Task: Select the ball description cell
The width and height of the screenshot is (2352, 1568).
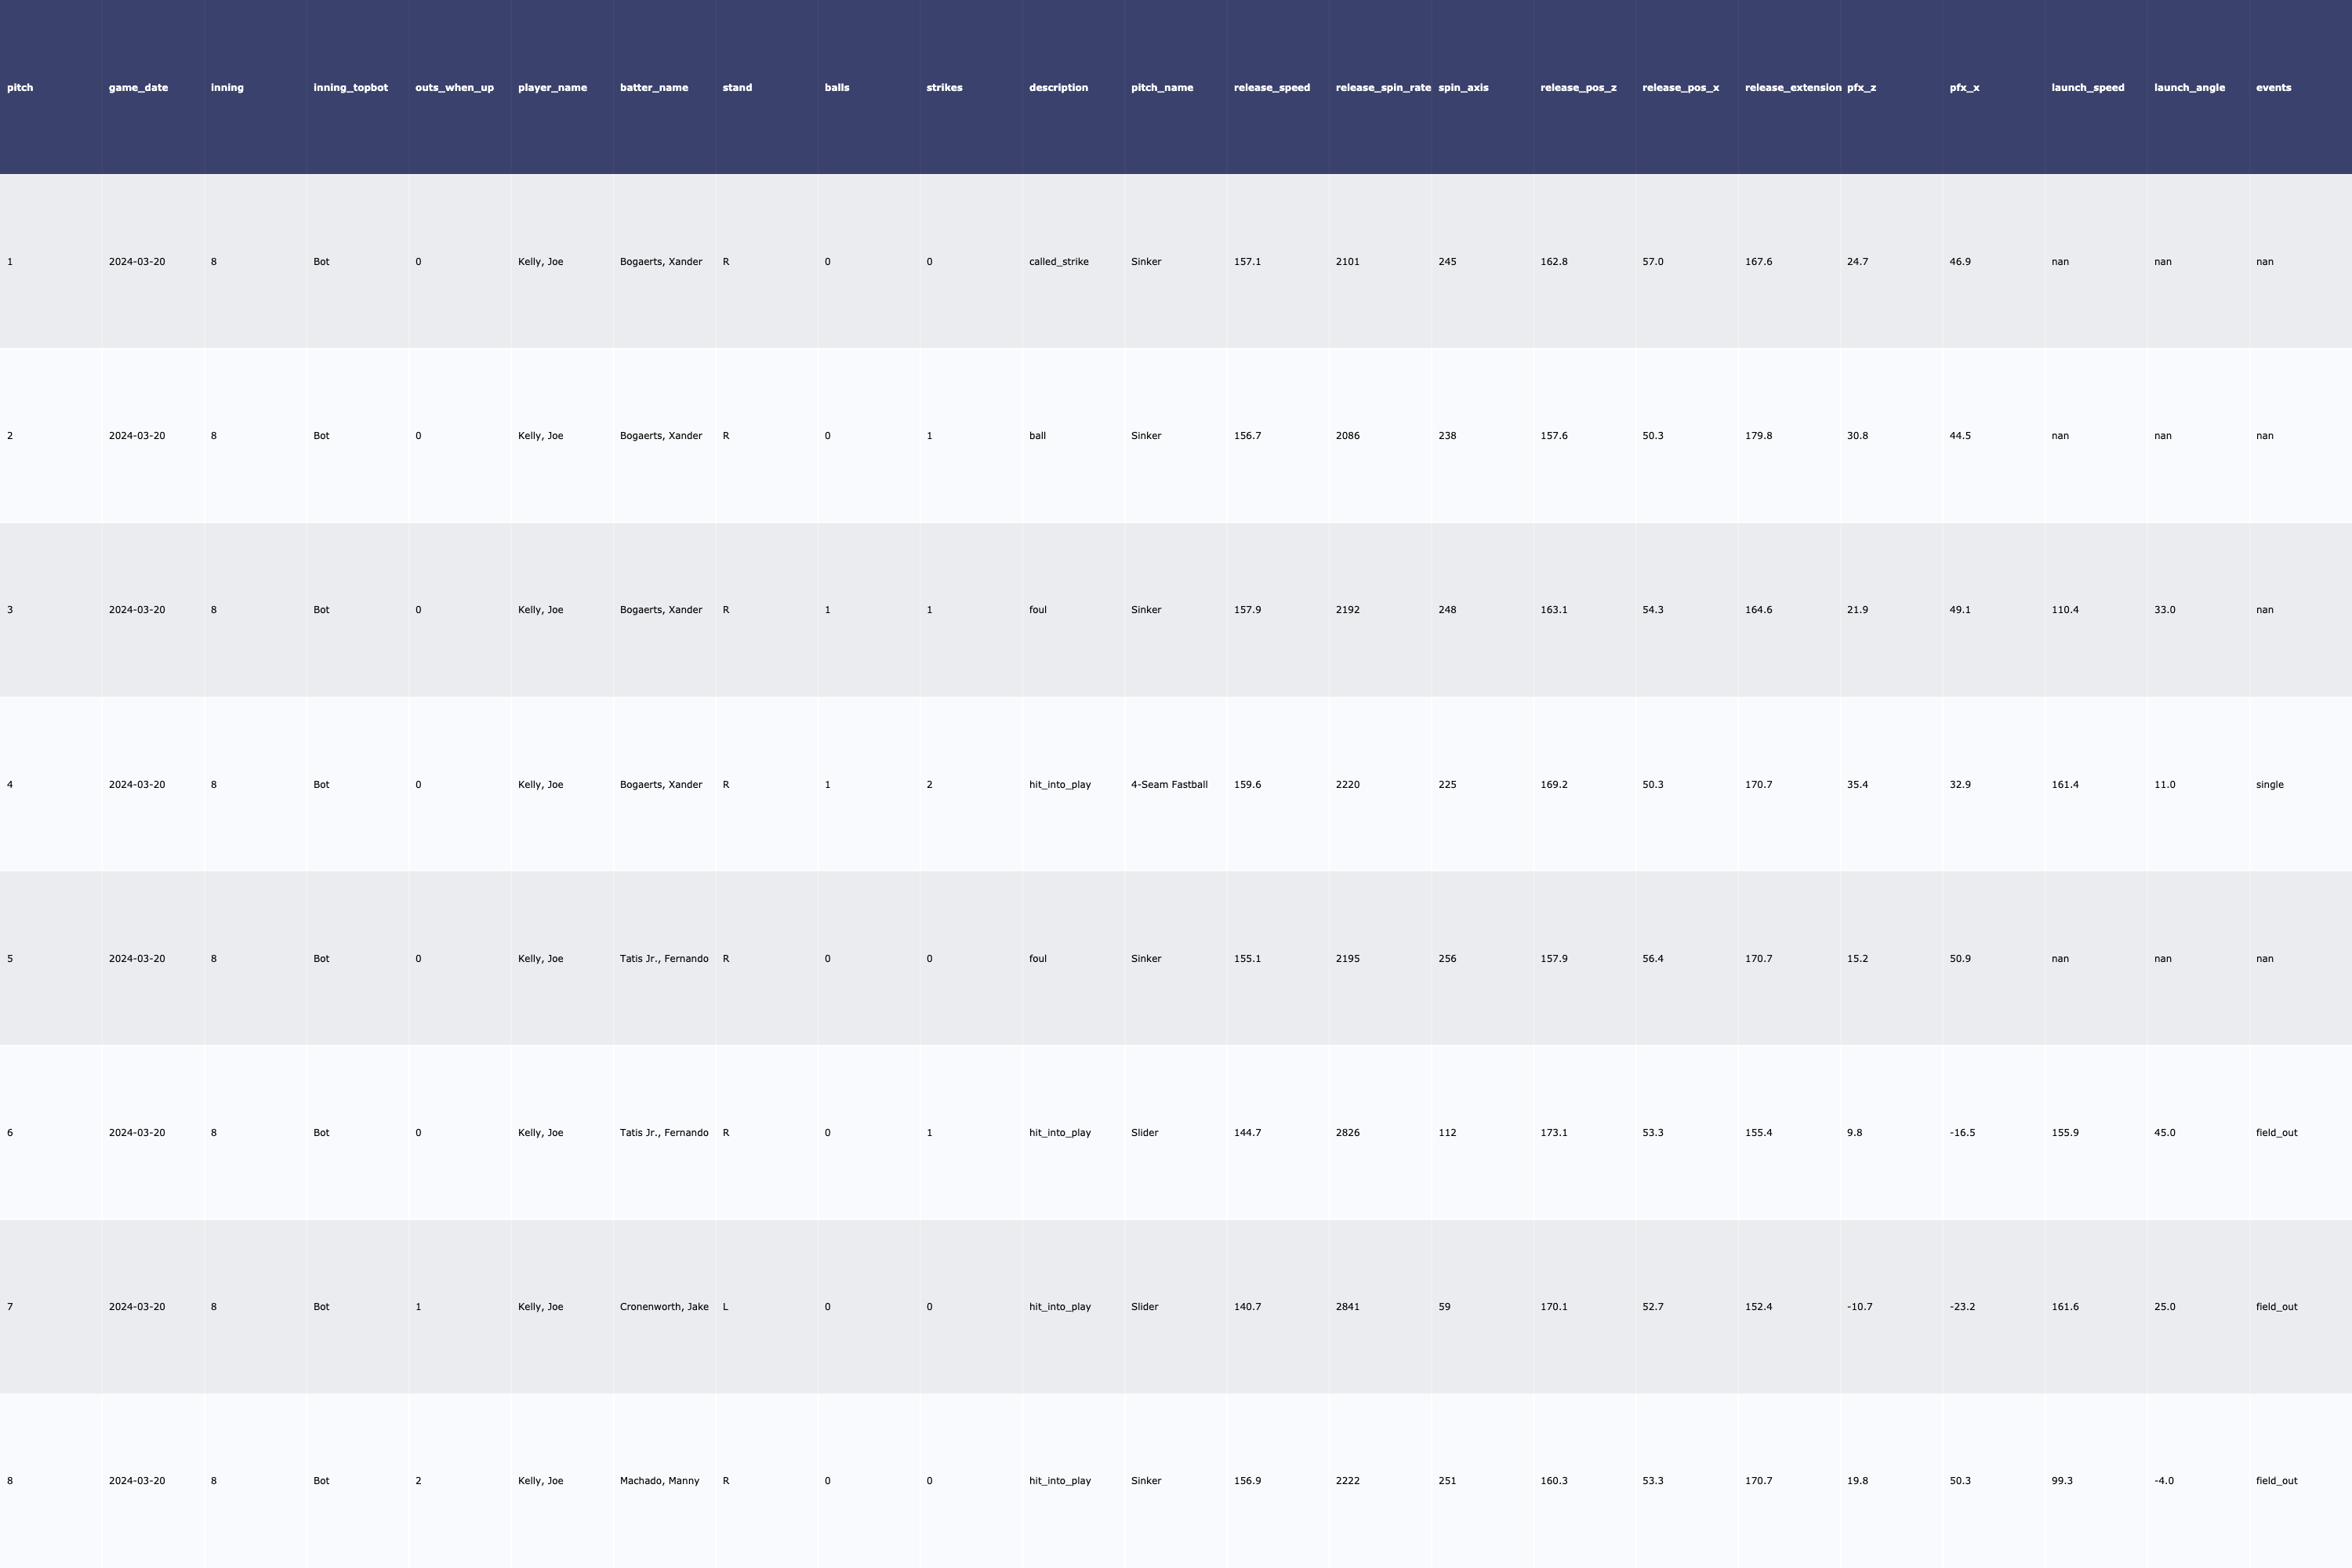Action: click(x=1037, y=436)
